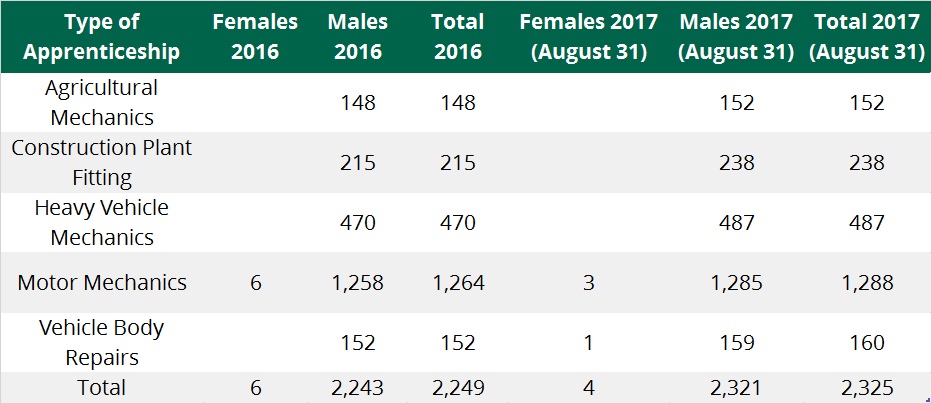The height and width of the screenshot is (403, 931).
Task: Select the Agricultural Mechanics row label
Action: (x=102, y=103)
